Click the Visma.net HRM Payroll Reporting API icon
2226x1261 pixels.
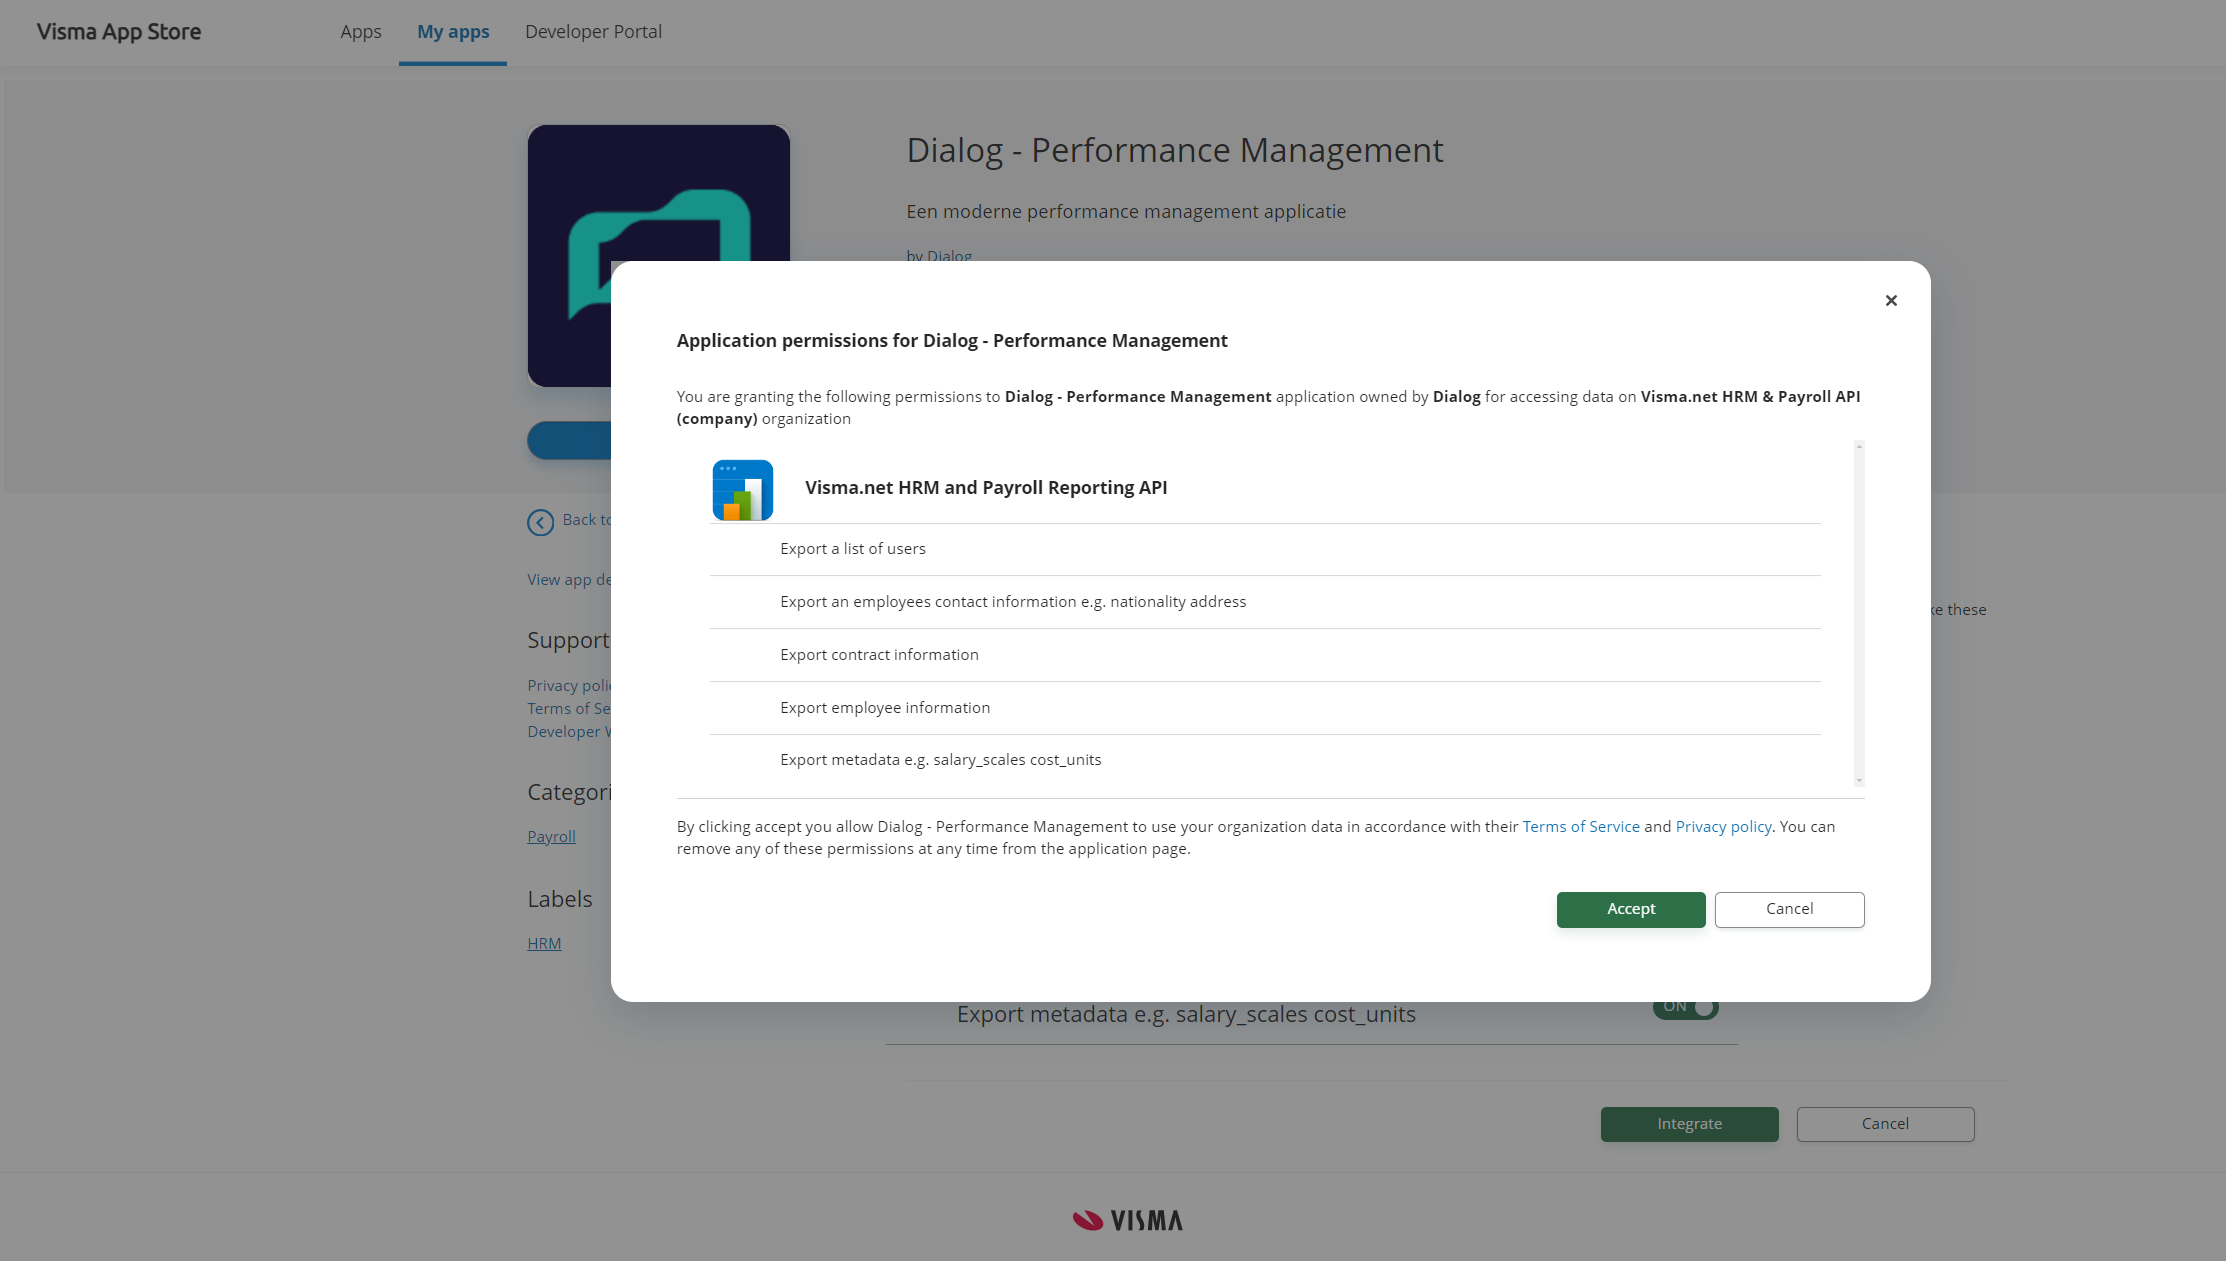coord(743,490)
